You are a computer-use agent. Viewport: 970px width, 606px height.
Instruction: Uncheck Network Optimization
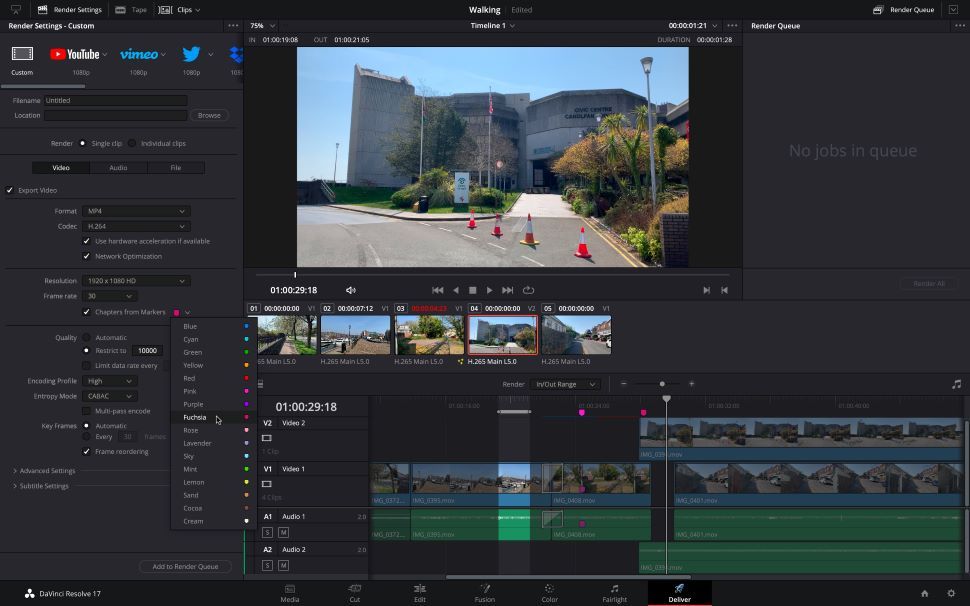[88, 256]
